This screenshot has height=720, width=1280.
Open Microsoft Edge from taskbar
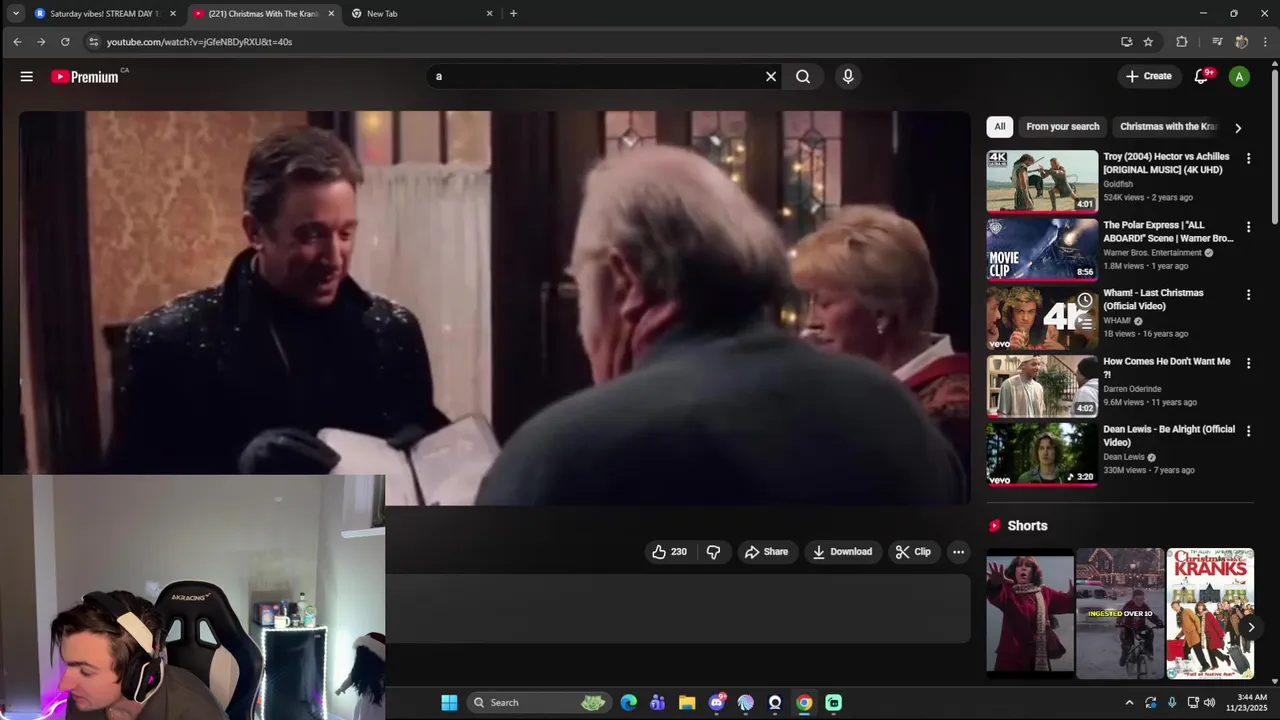(x=628, y=703)
